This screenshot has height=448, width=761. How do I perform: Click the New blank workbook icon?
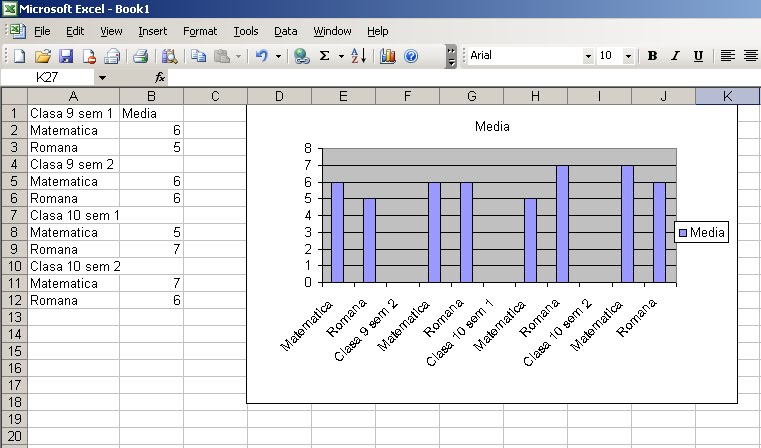(19, 56)
